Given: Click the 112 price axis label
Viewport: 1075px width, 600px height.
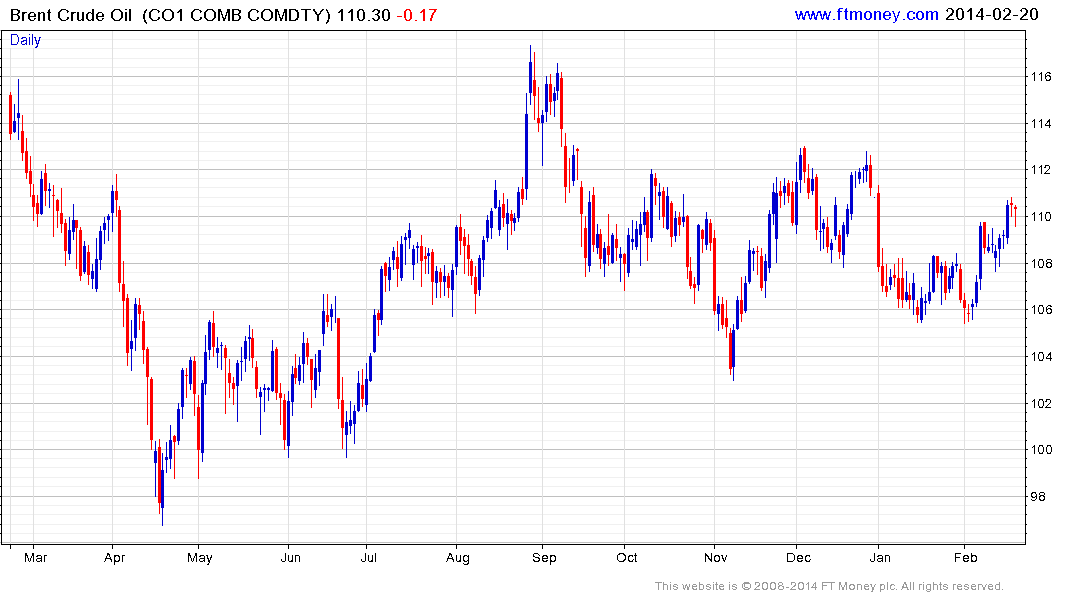Looking at the screenshot, I should 1041,170.
